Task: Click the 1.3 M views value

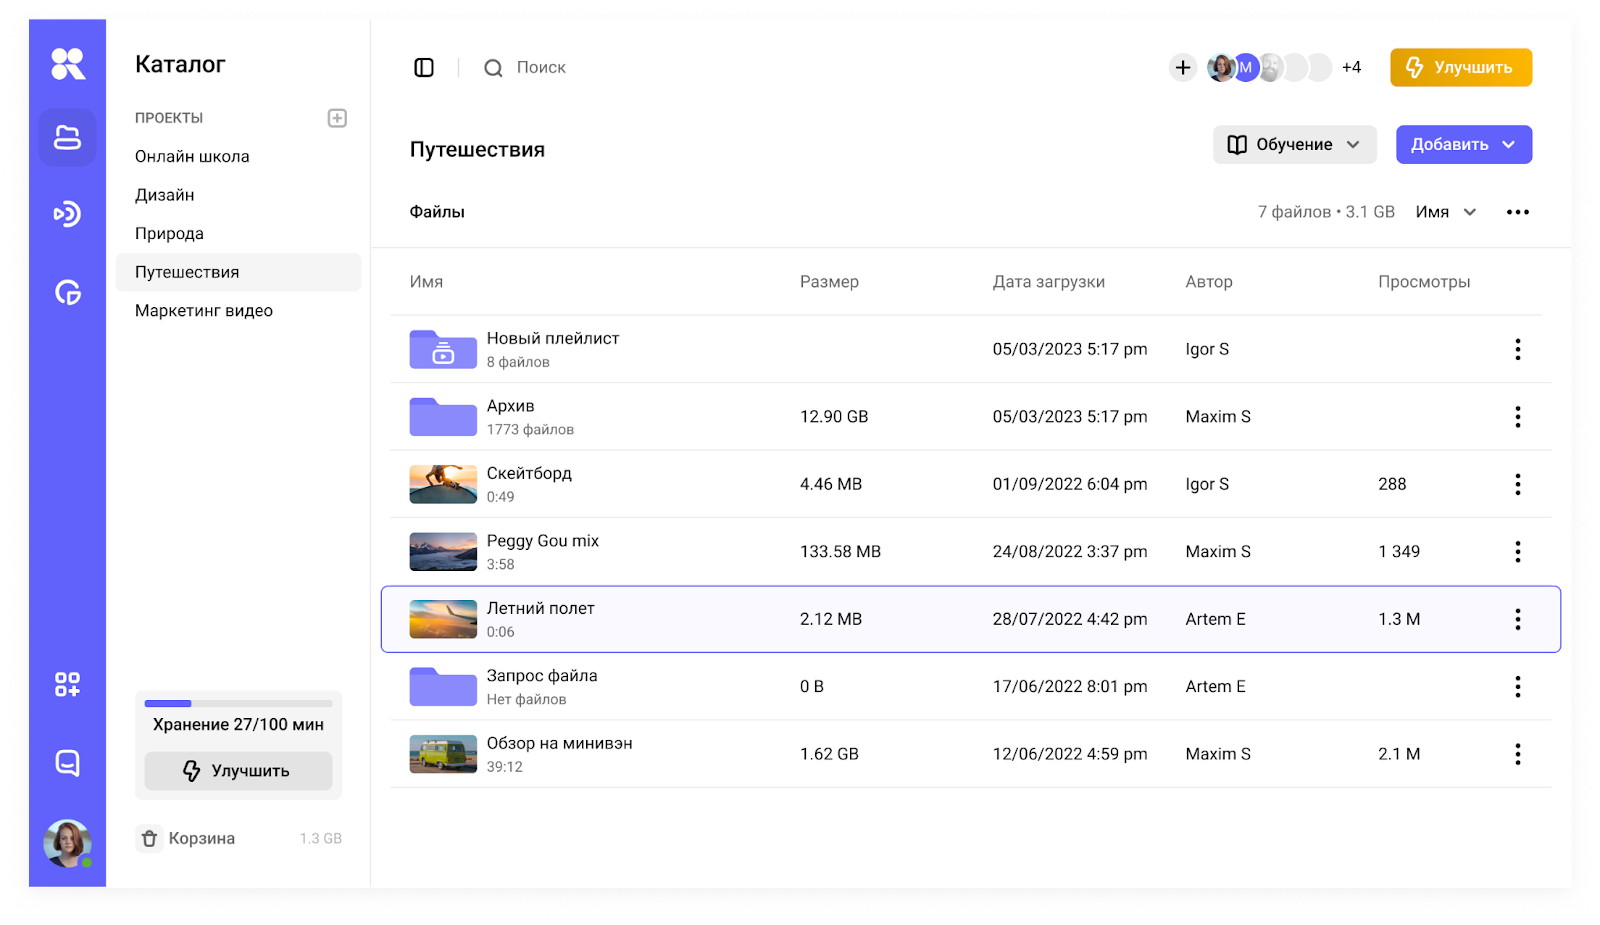Action: point(1399,619)
